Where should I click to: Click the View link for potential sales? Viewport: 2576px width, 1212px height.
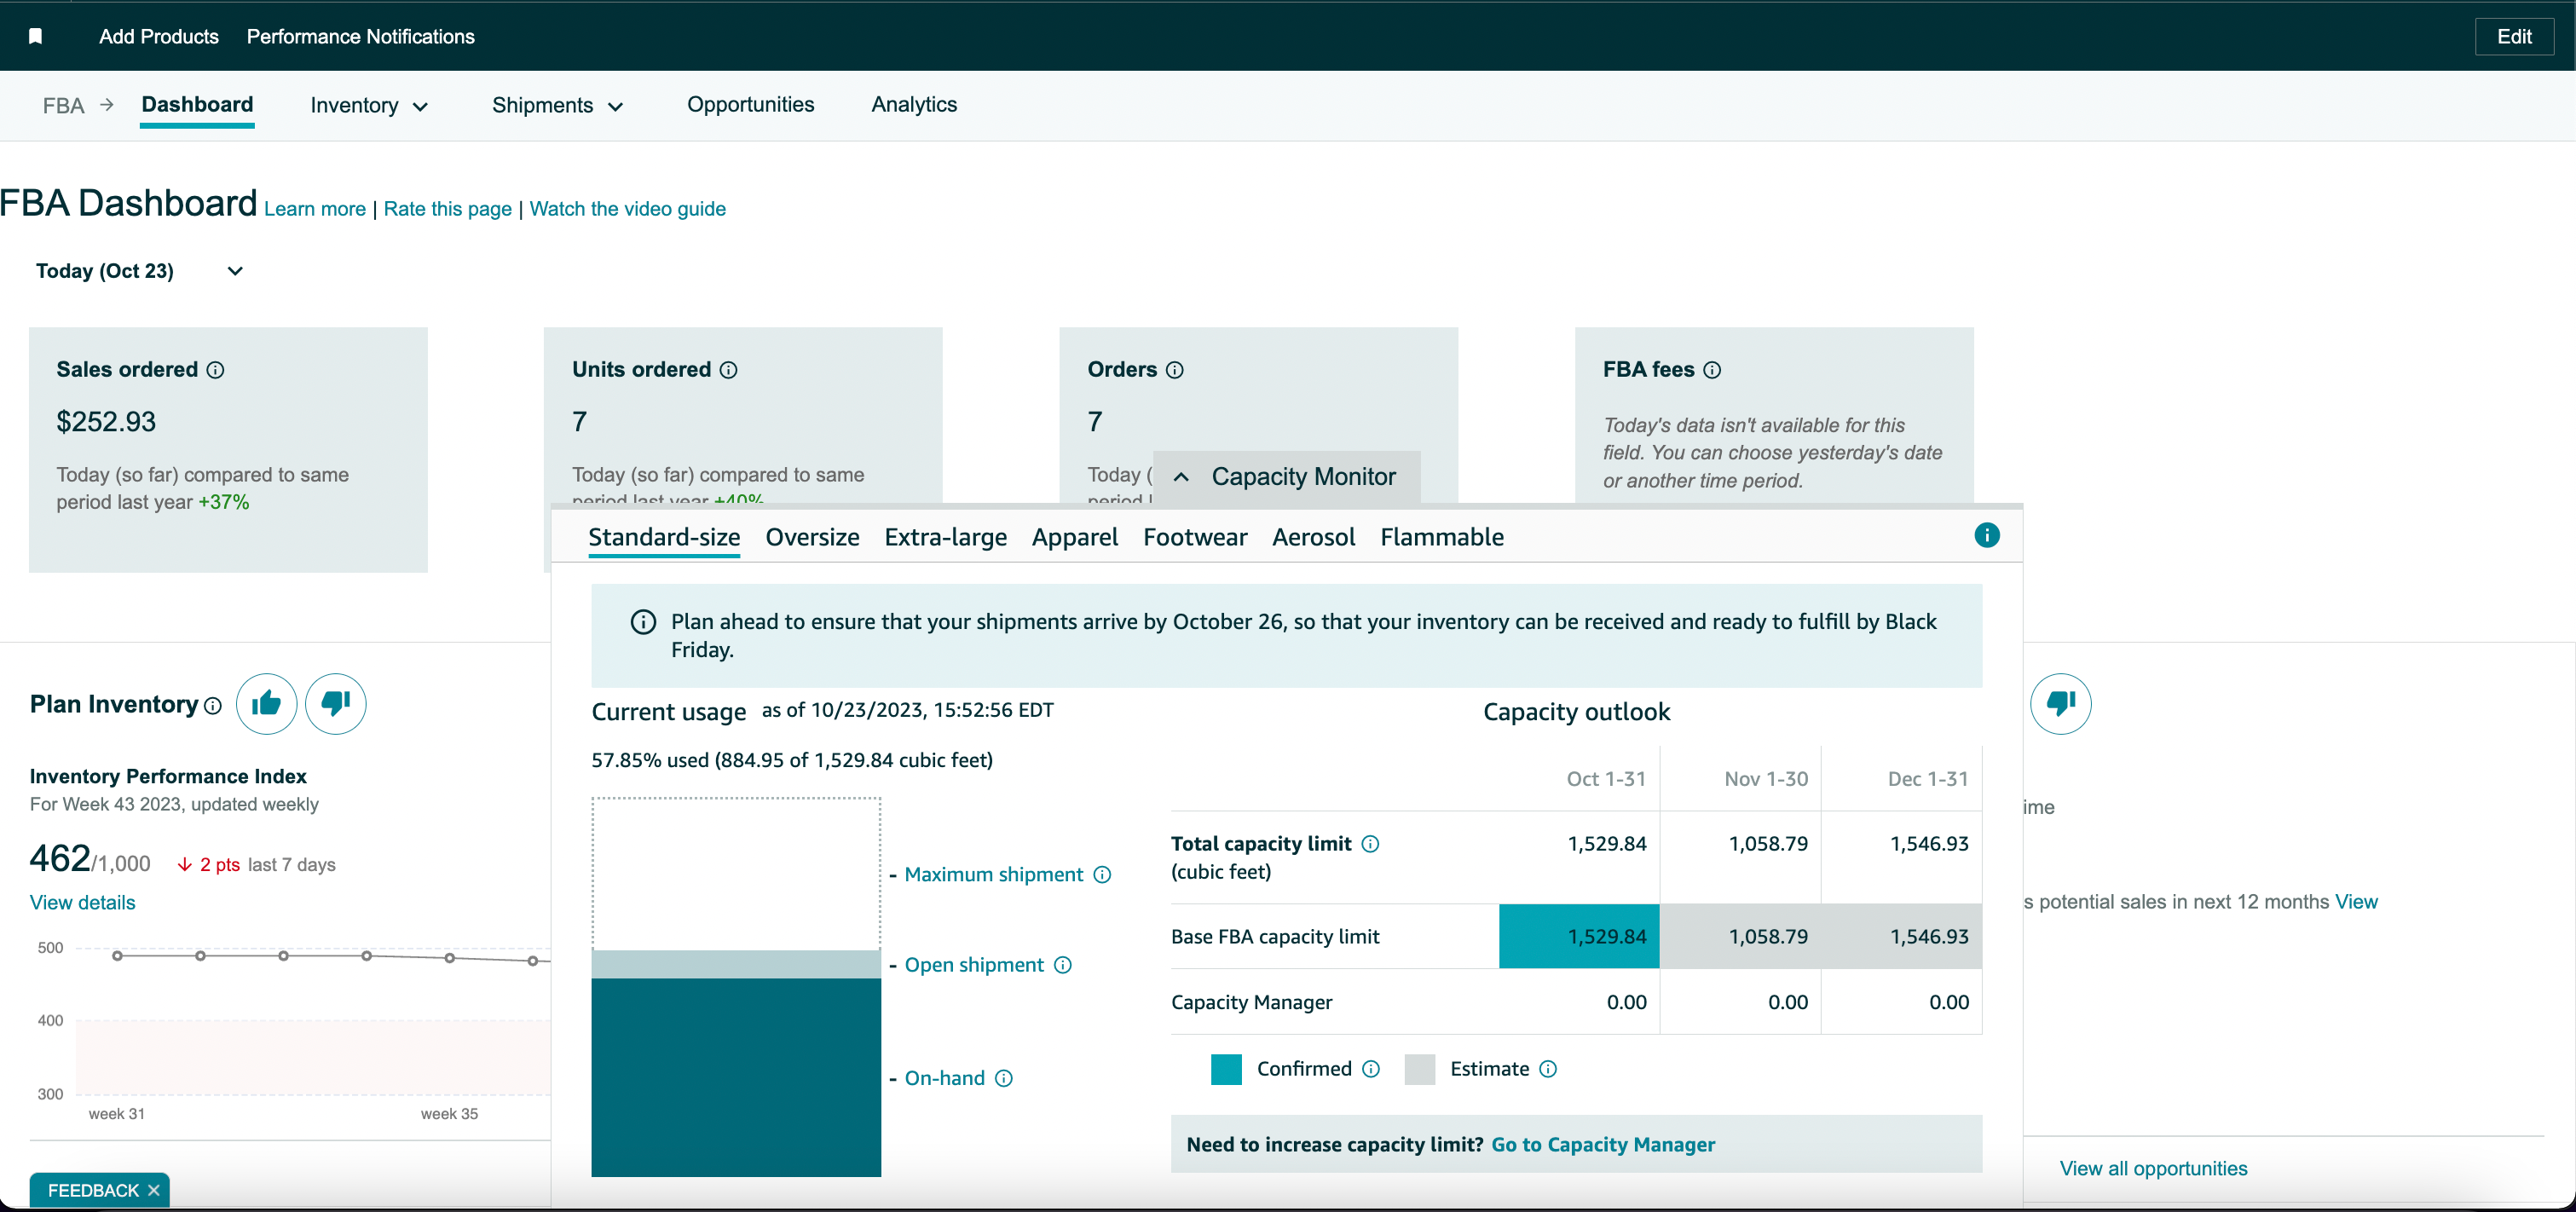click(2356, 902)
